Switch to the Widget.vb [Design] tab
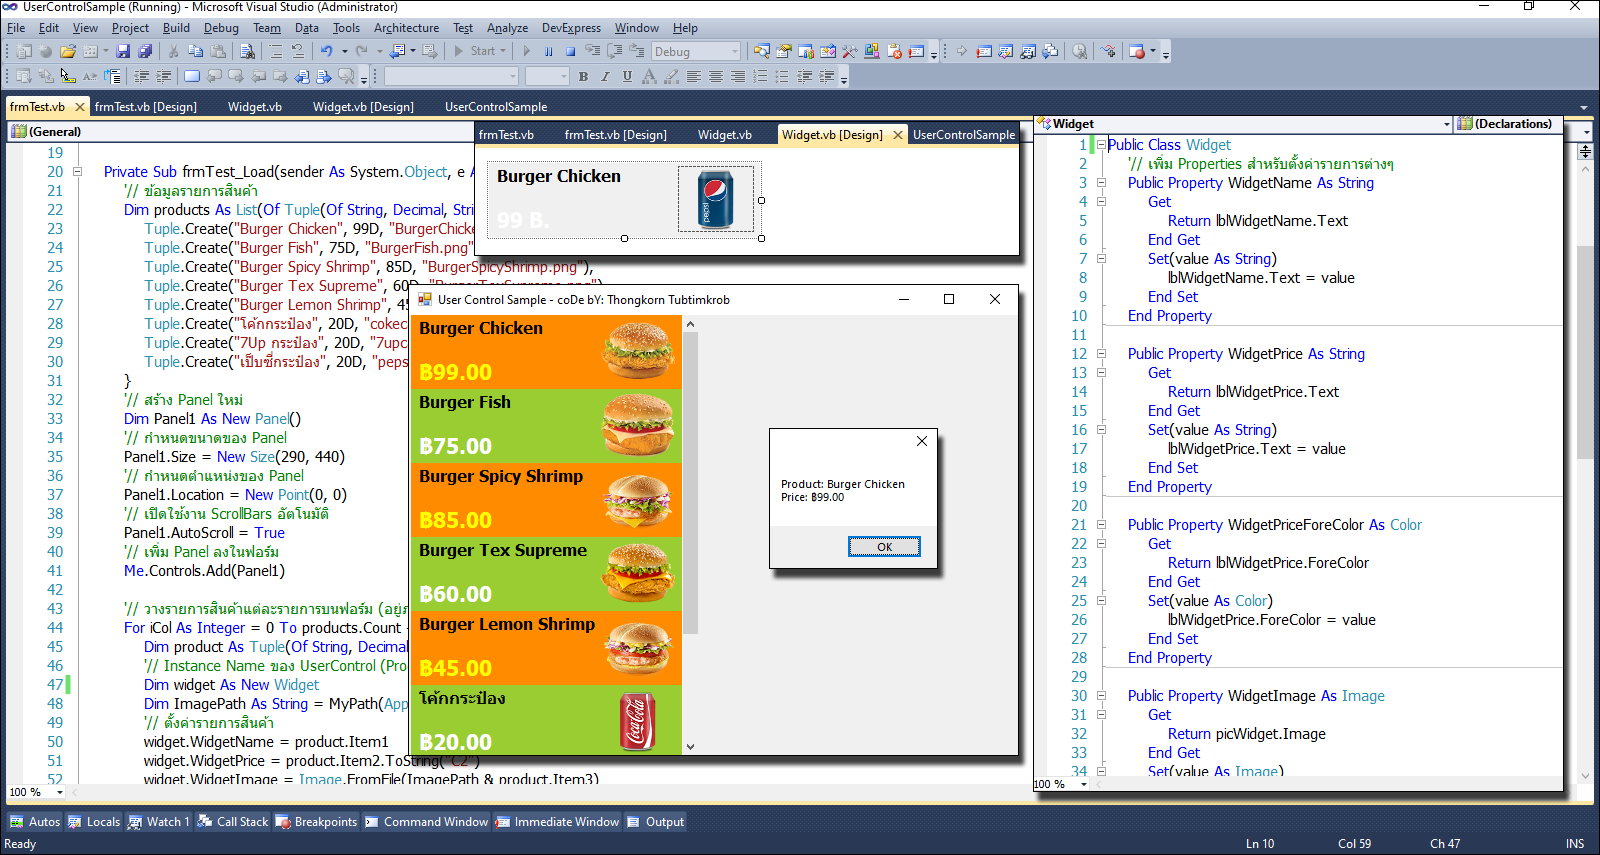 tap(832, 135)
